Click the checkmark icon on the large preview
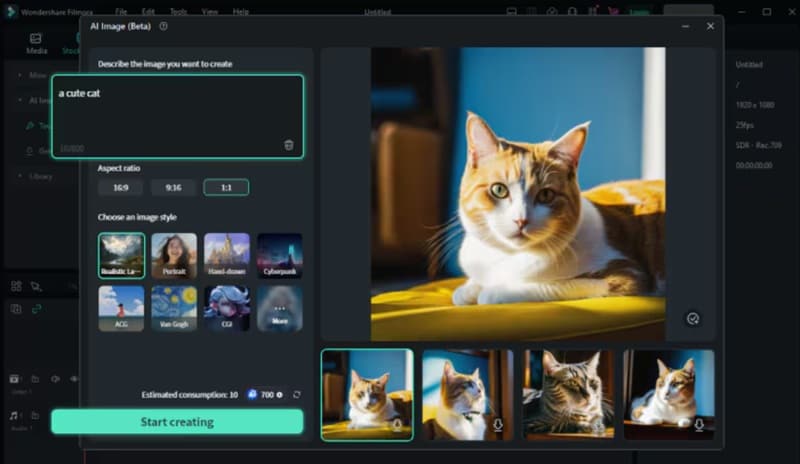Screen dimensions: 800x464 click(x=693, y=319)
